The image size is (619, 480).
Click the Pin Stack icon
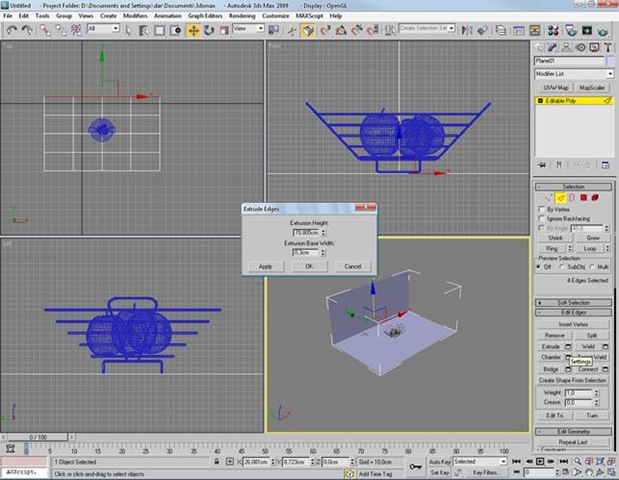541,164
